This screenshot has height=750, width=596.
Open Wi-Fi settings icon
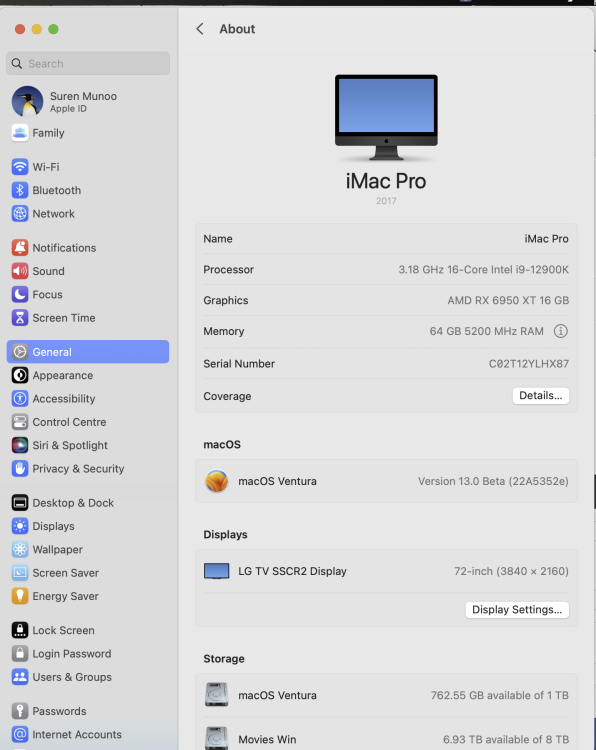pos(20,166)
